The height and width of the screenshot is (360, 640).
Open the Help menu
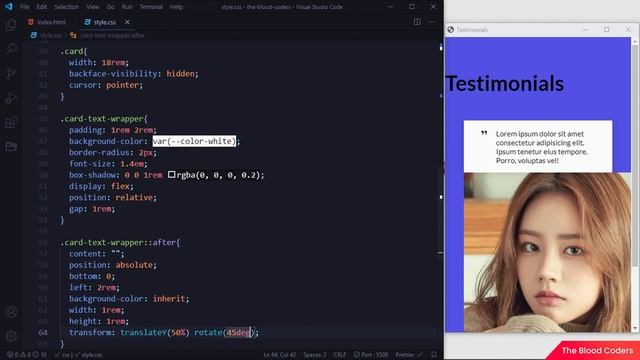176,7
